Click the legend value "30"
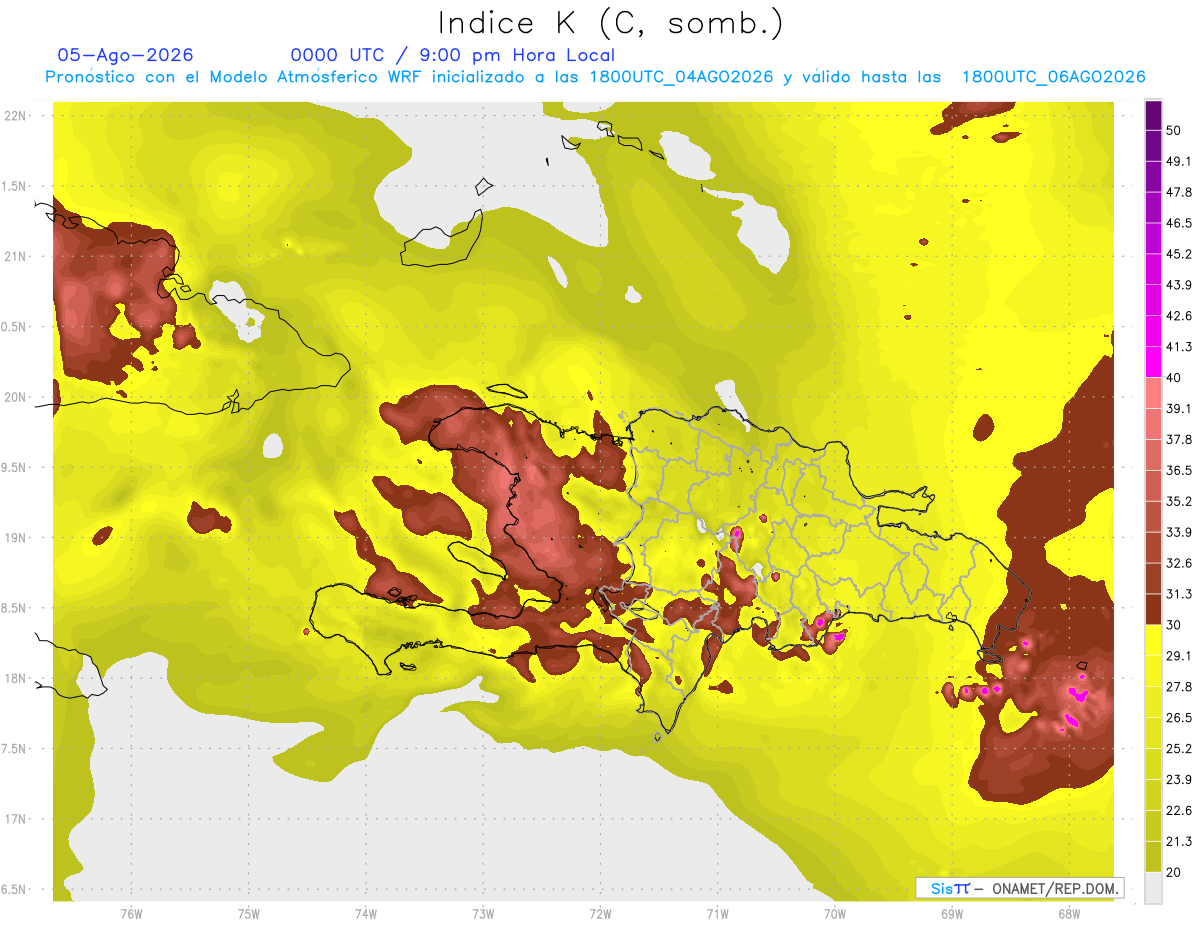This screenshot has width=1200, height=927. (1175, 625)
